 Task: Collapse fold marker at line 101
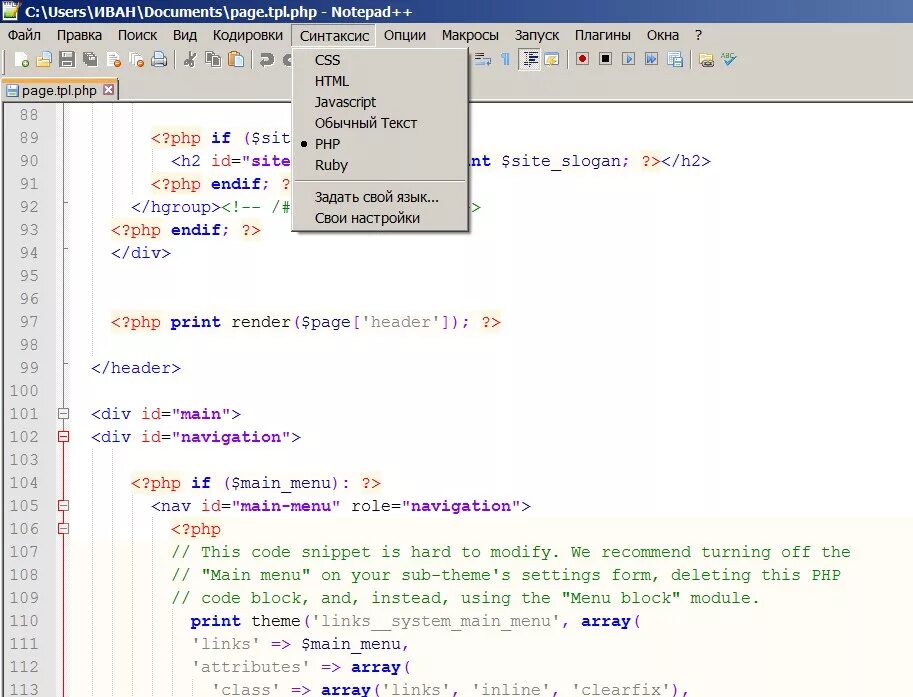coord(63,414)
